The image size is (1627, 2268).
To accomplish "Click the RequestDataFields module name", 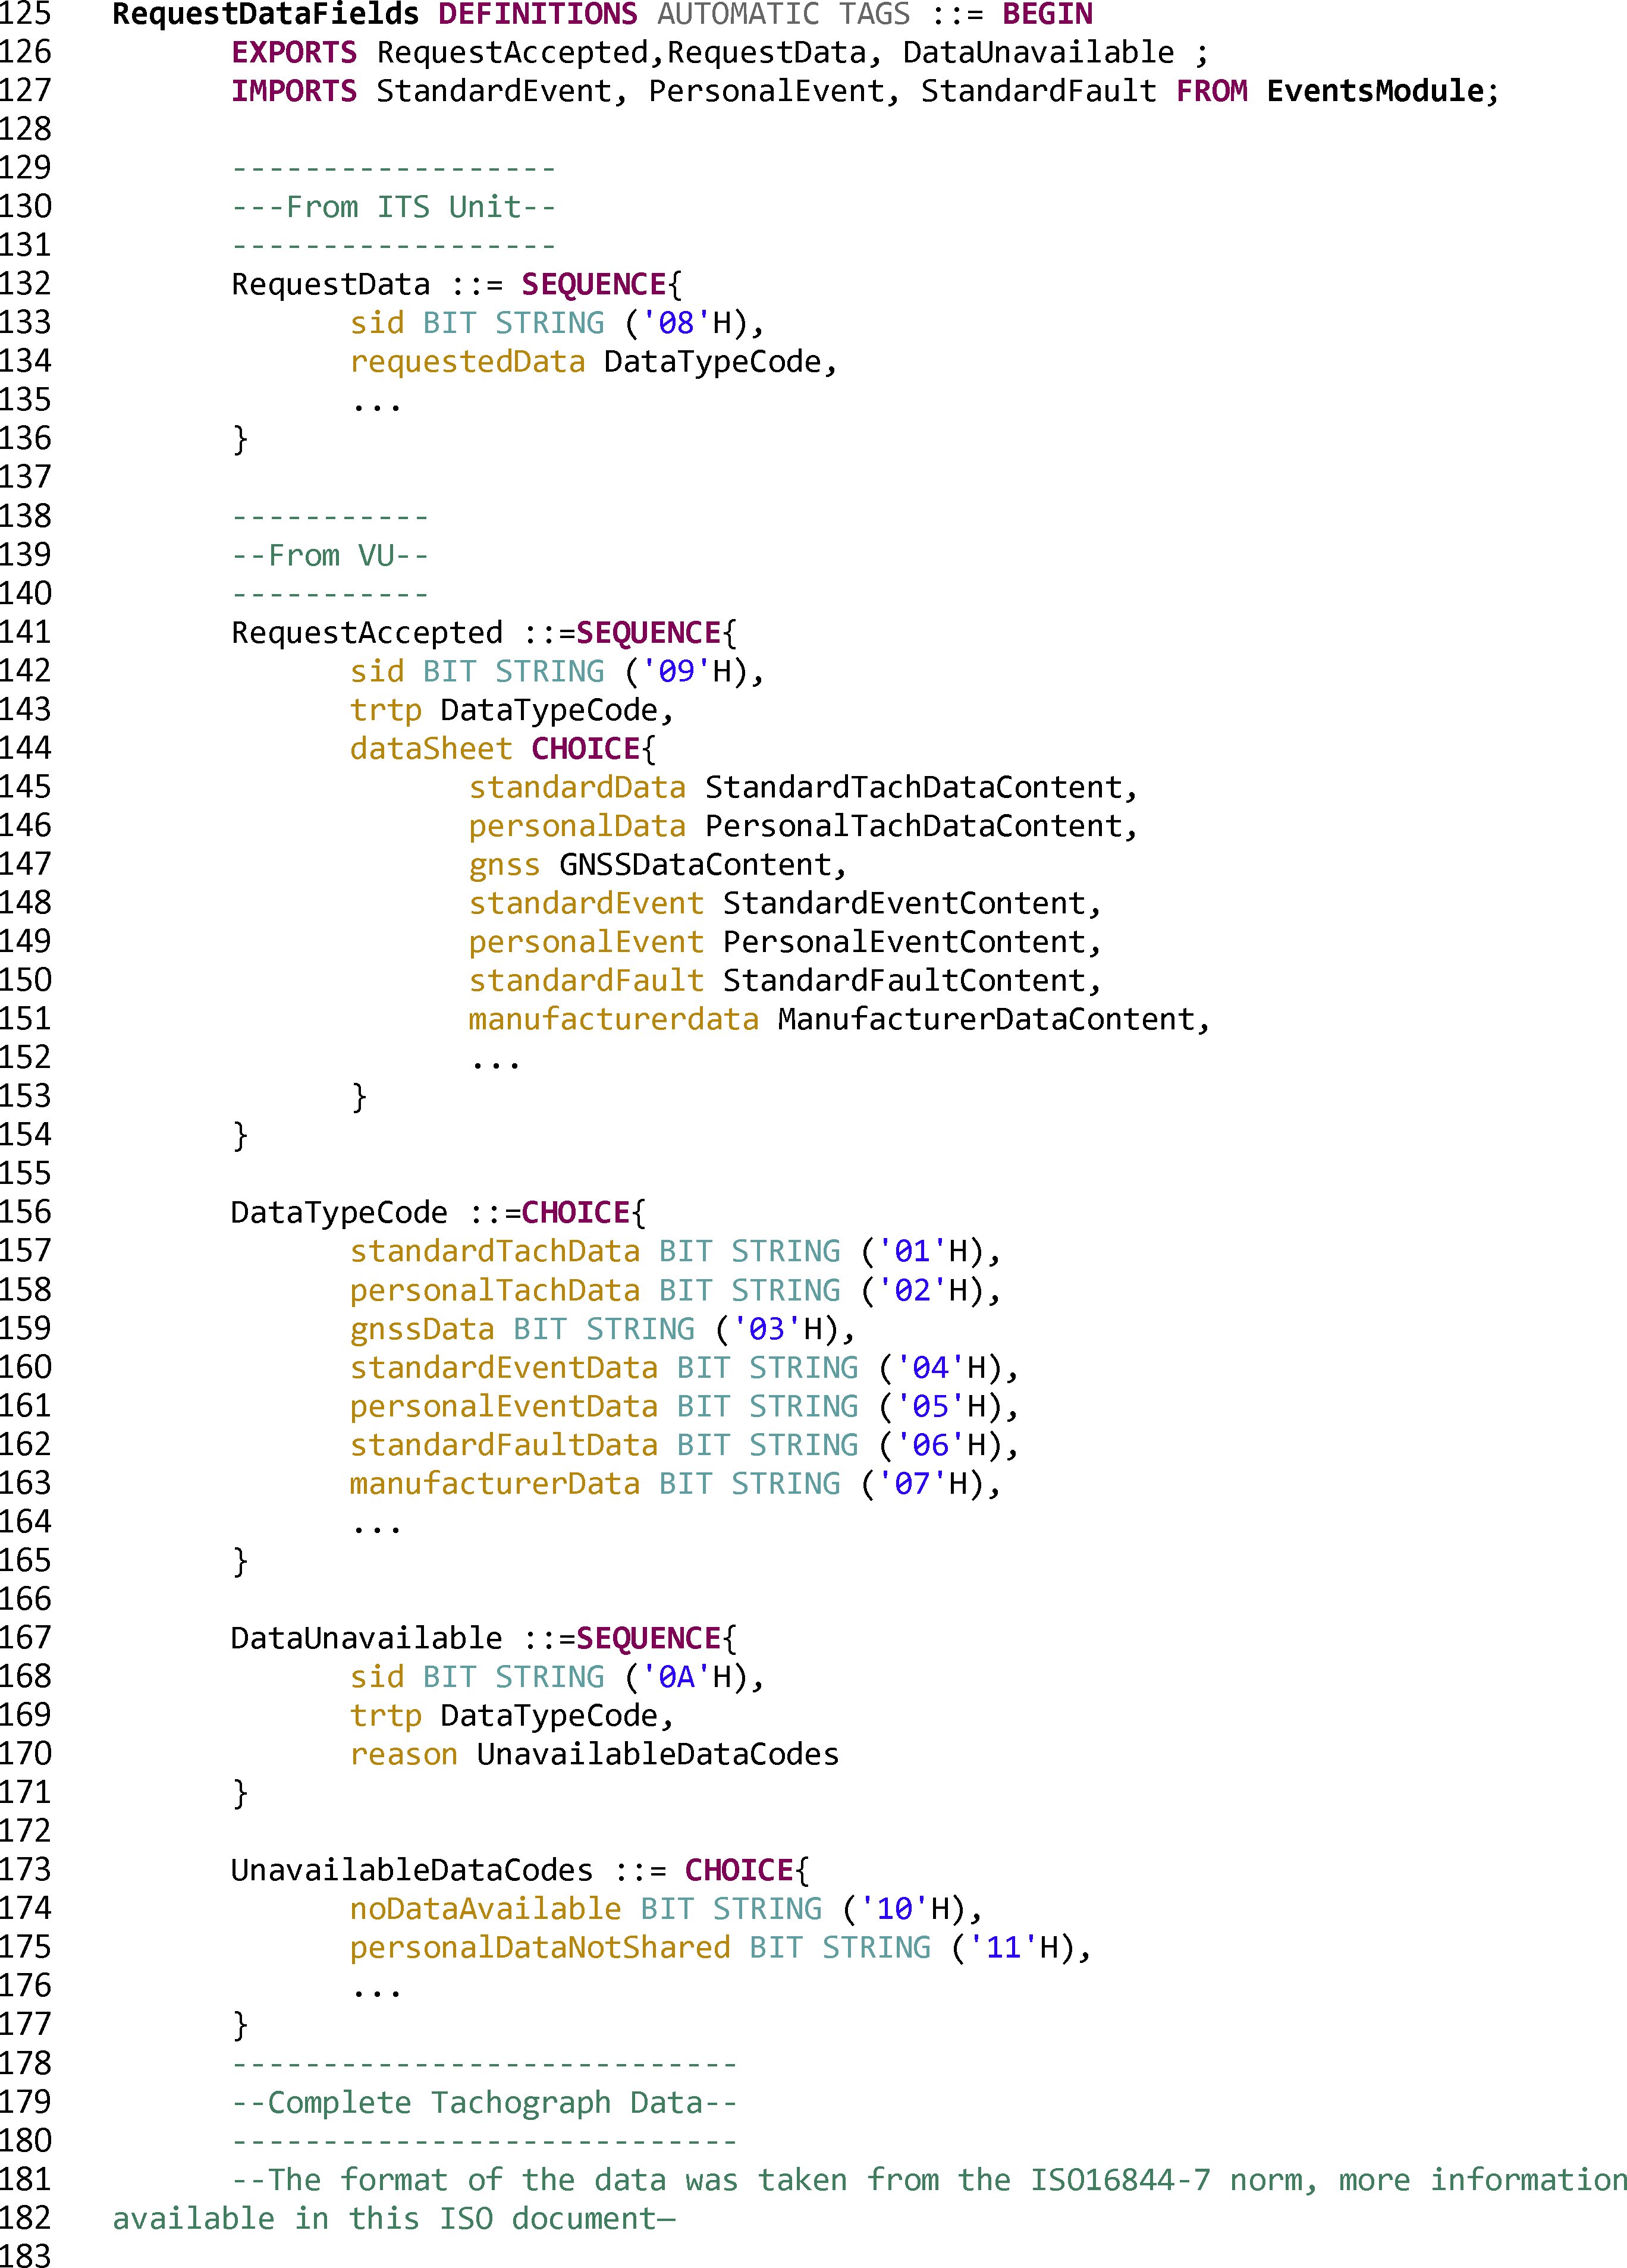I will click(x=265, y=15).
